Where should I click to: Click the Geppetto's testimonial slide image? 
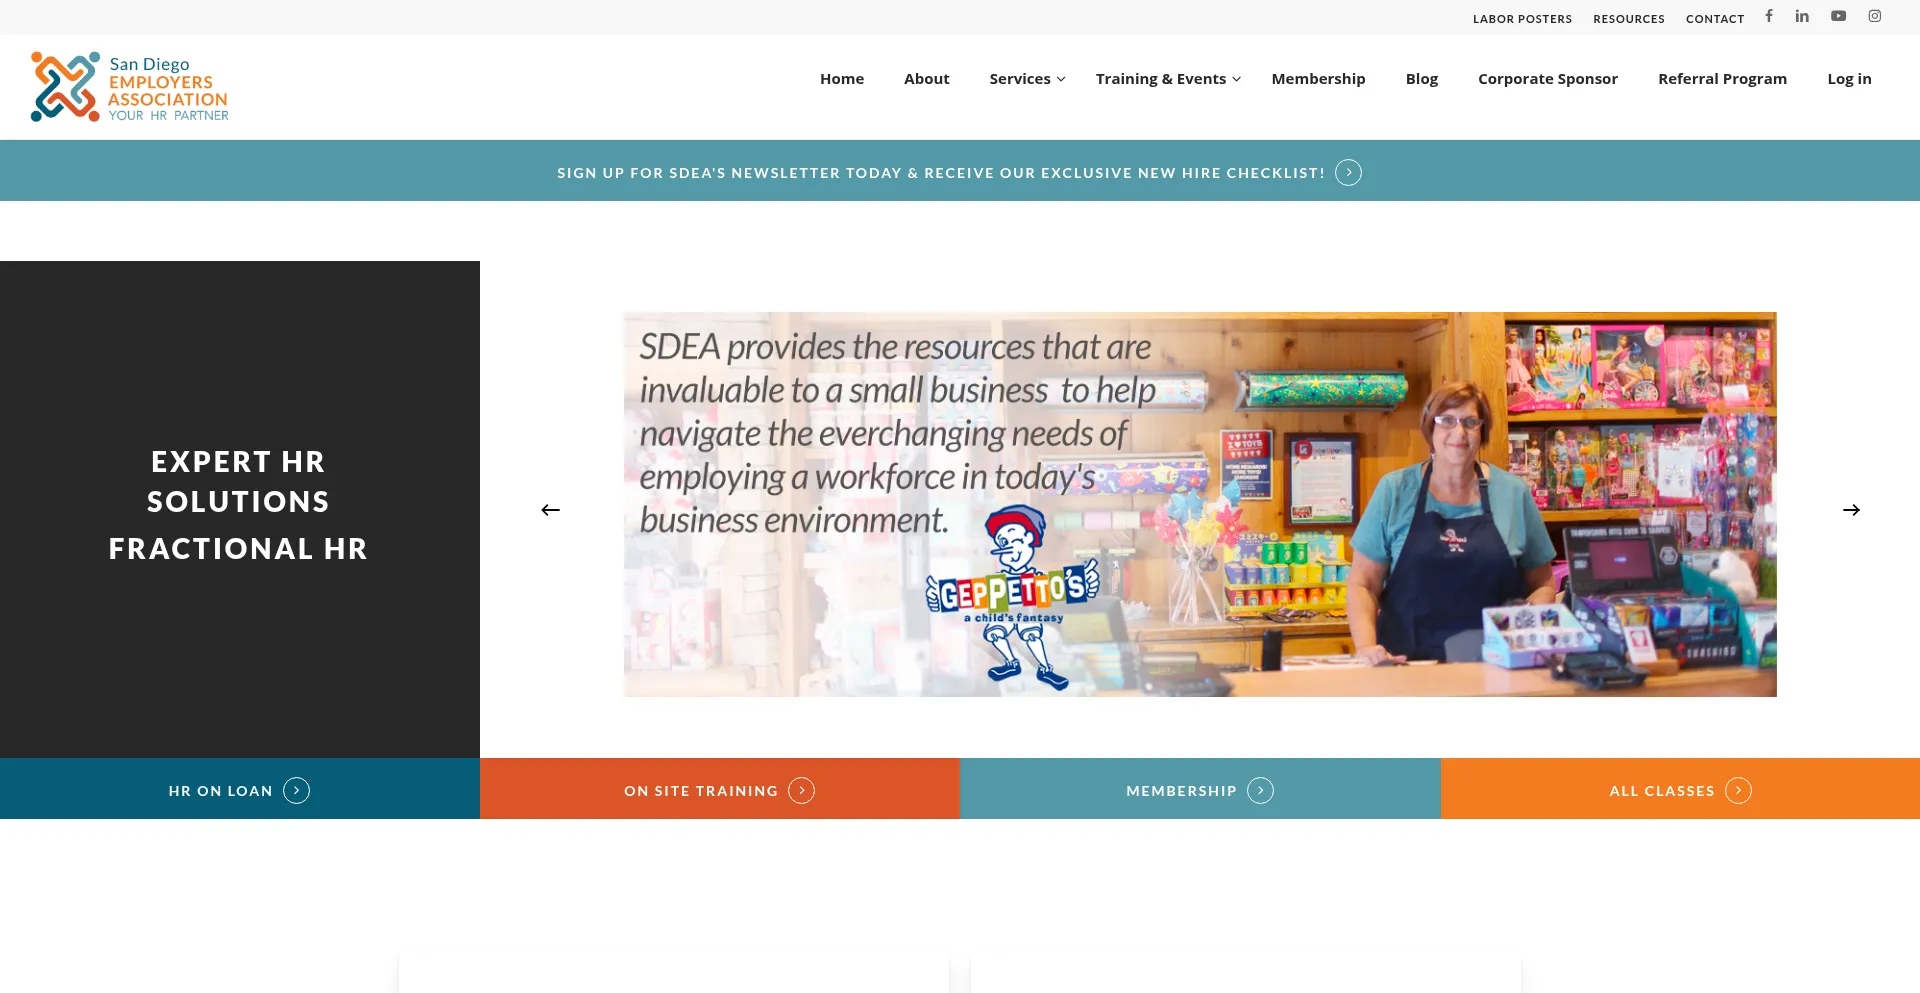pos(1200,504)
